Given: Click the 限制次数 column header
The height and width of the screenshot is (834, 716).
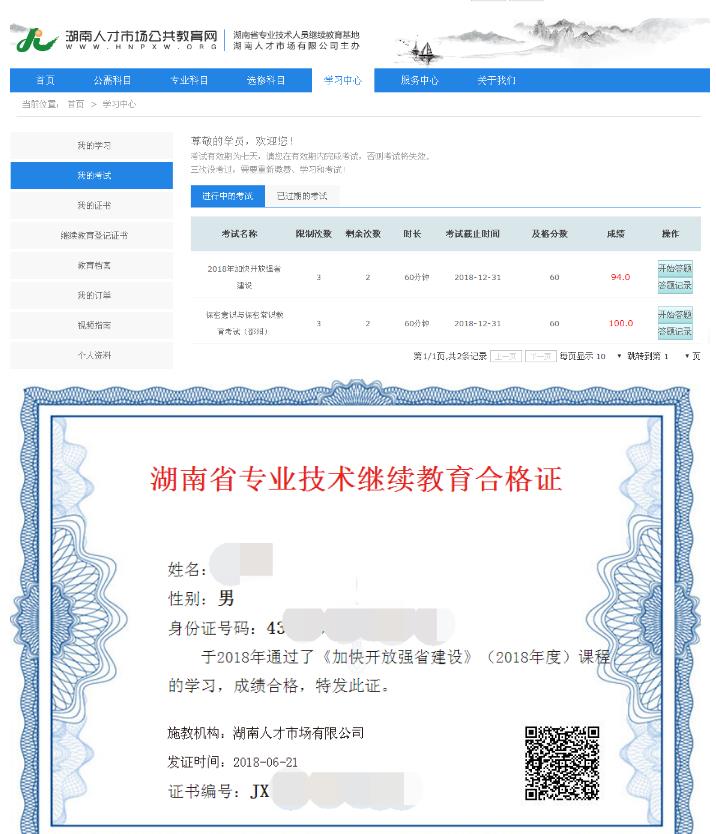Looking at the screenshot, I should coord(314,234).
